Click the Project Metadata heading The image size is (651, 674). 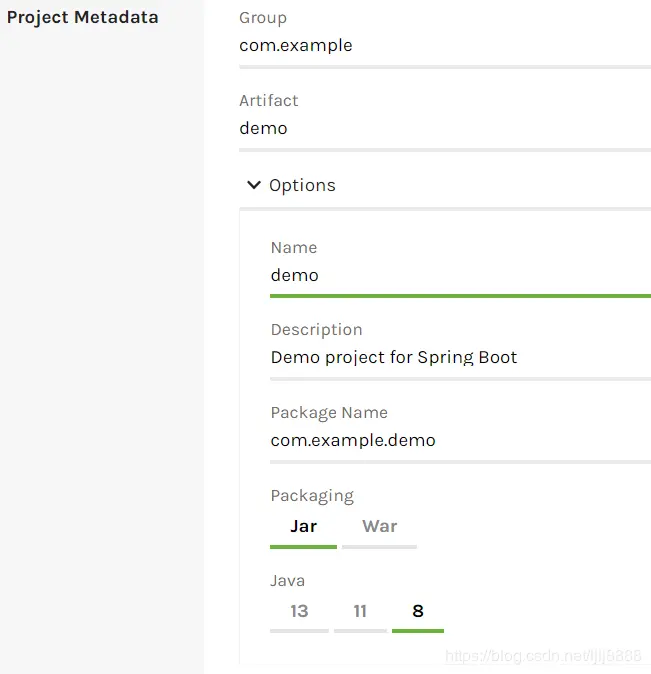(x=82, y=17)
